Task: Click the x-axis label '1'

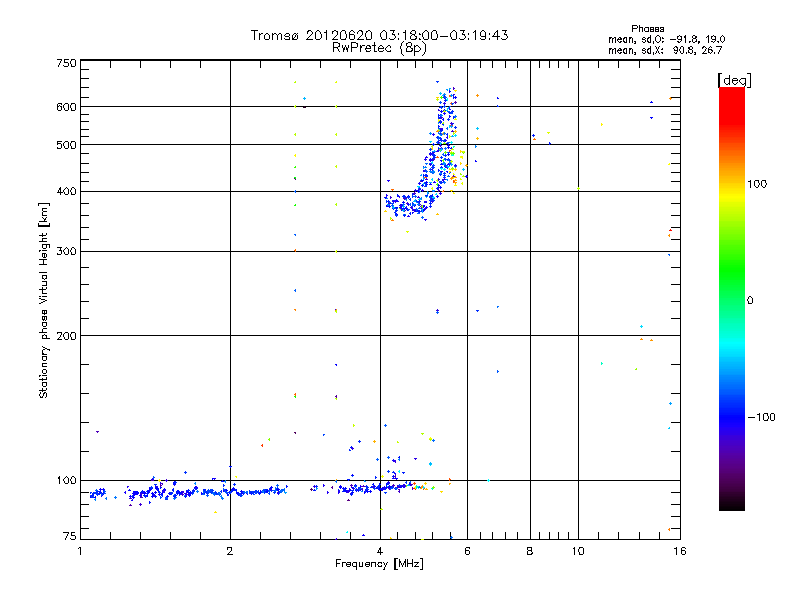Action: point(81,551)
